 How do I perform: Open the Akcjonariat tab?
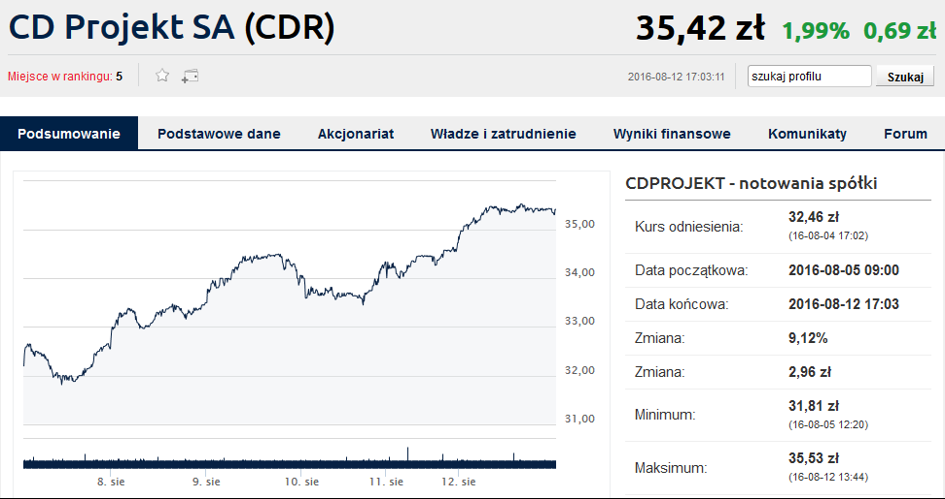point(356,133)
